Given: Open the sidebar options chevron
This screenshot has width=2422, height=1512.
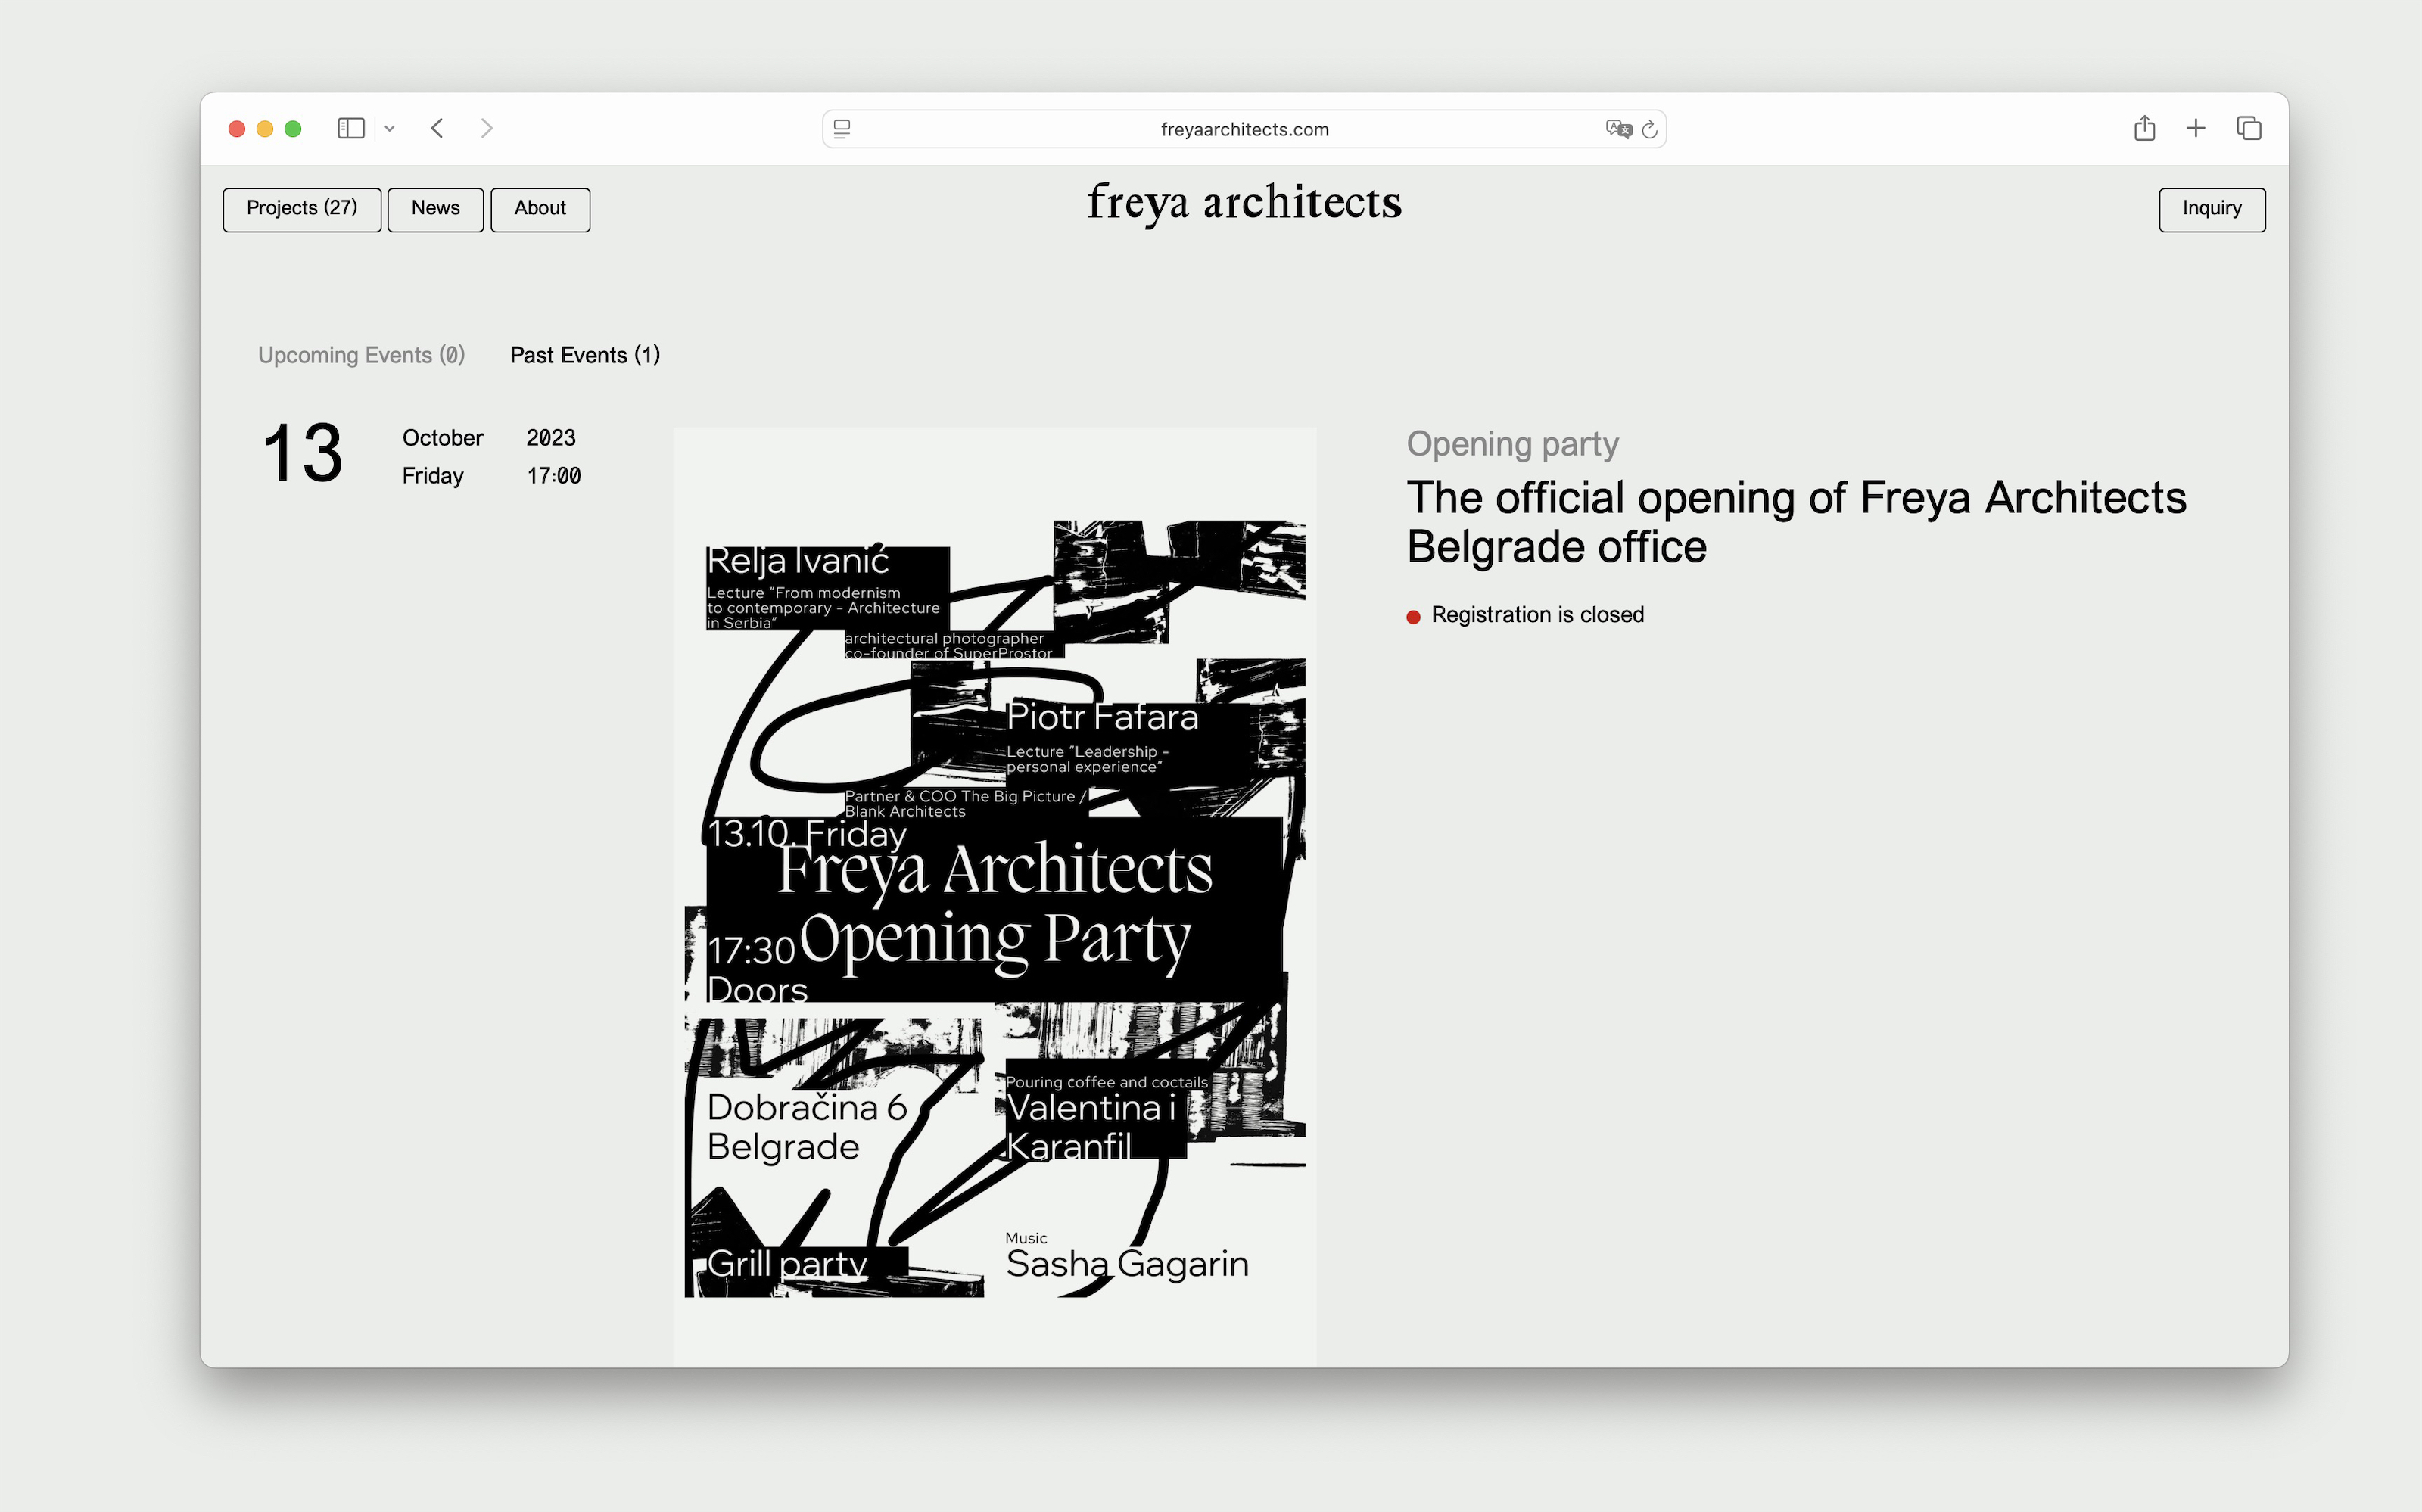Looking at the screenshot, I should click(x=390, y=128).
